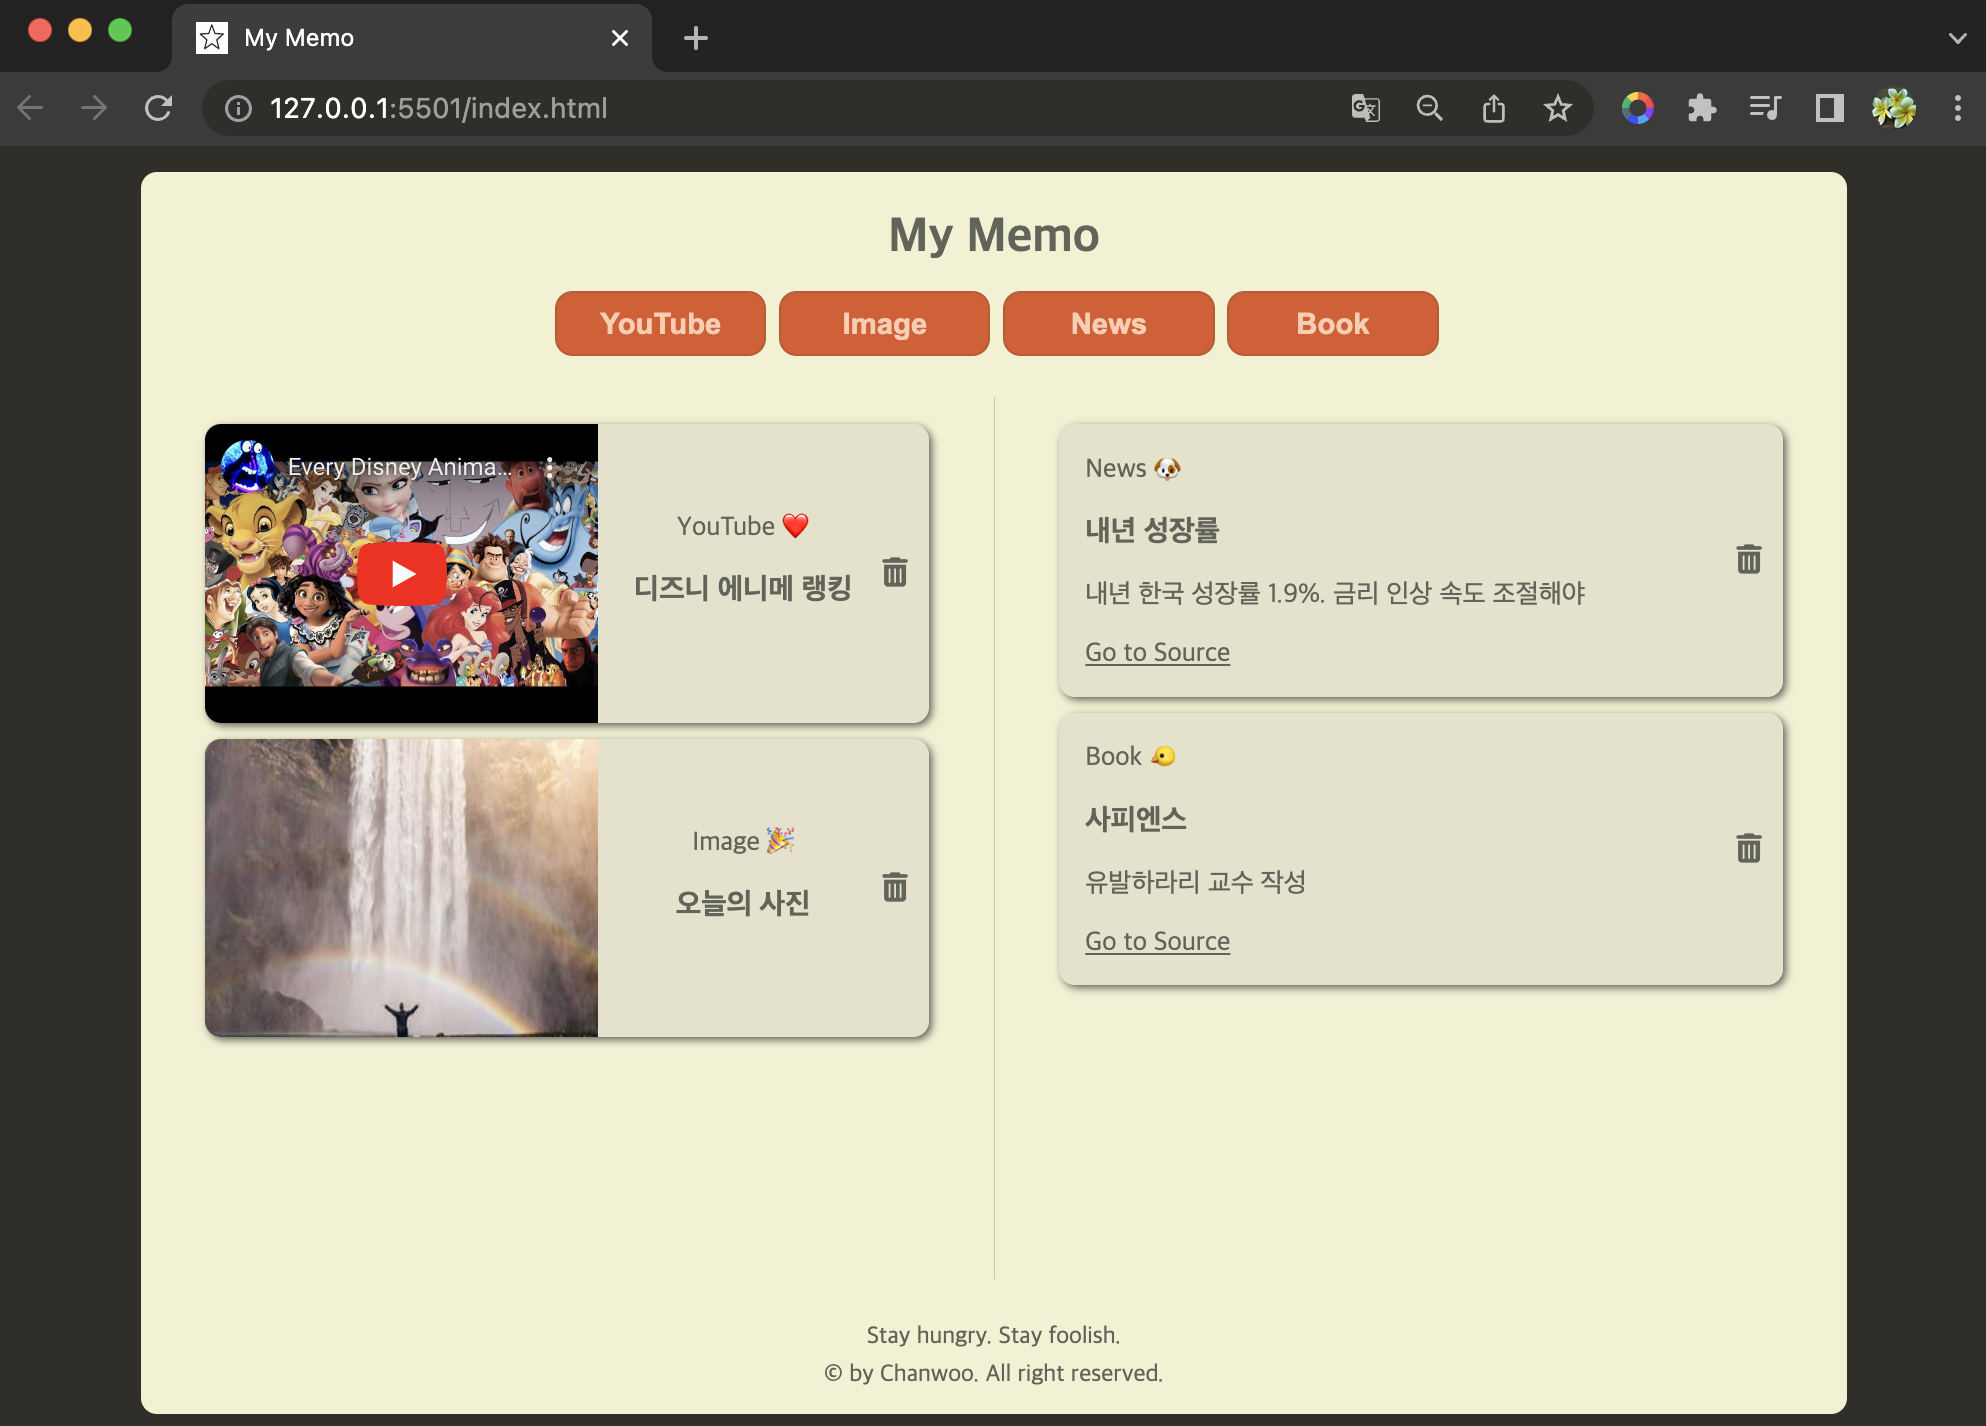Viewport: 1986px width, 1426px height.
Task: Open Go to Source for the News memo
Action: pyautogui.click(x=1157, y=652)
